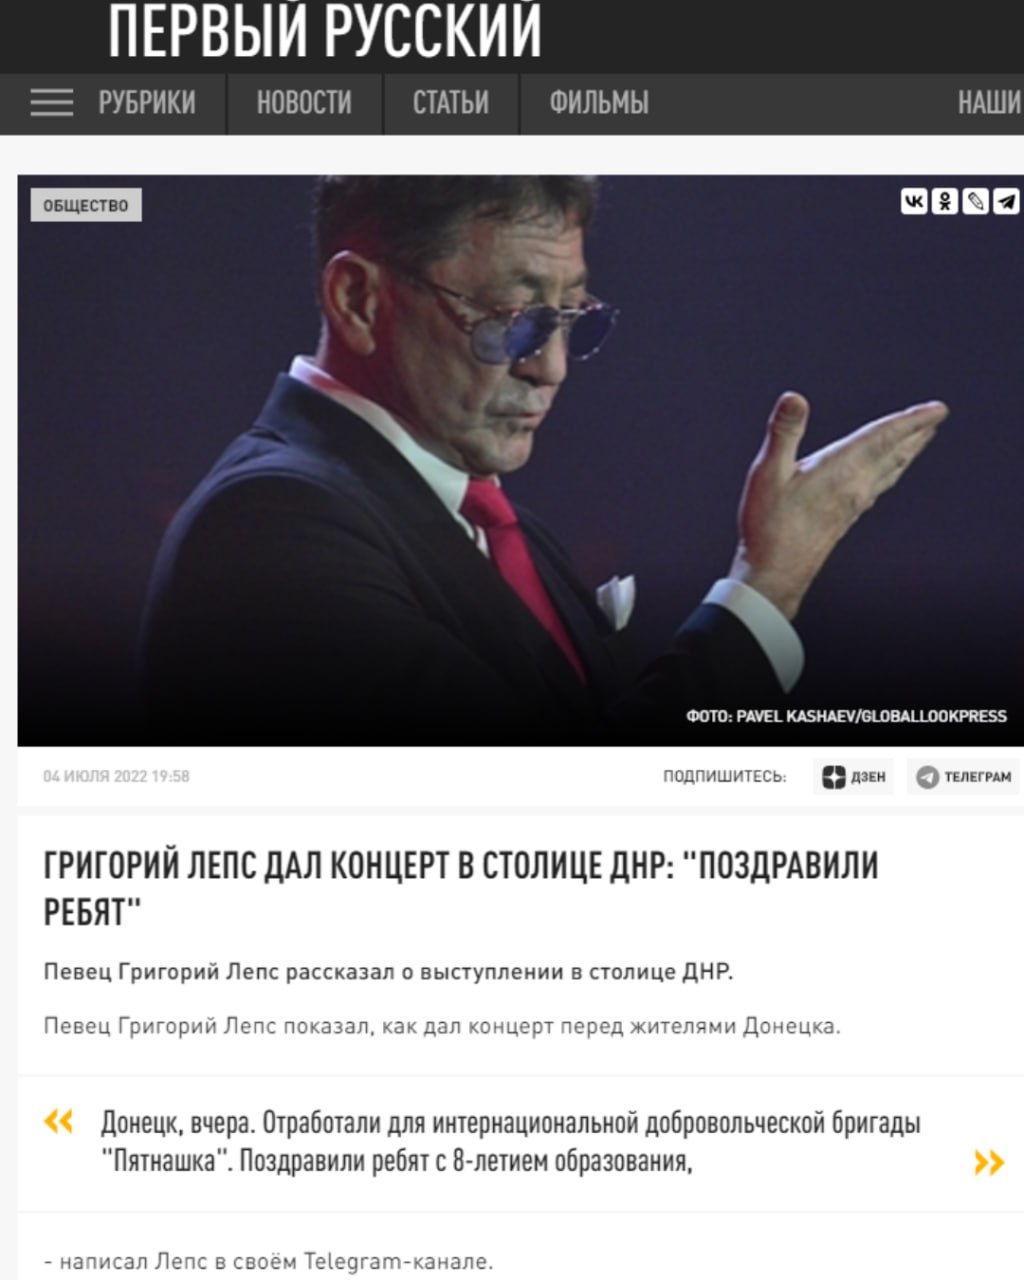Screen dimensions: 1024x1280
Task: Go to Статьи section
Action: (x=451, y=102)
